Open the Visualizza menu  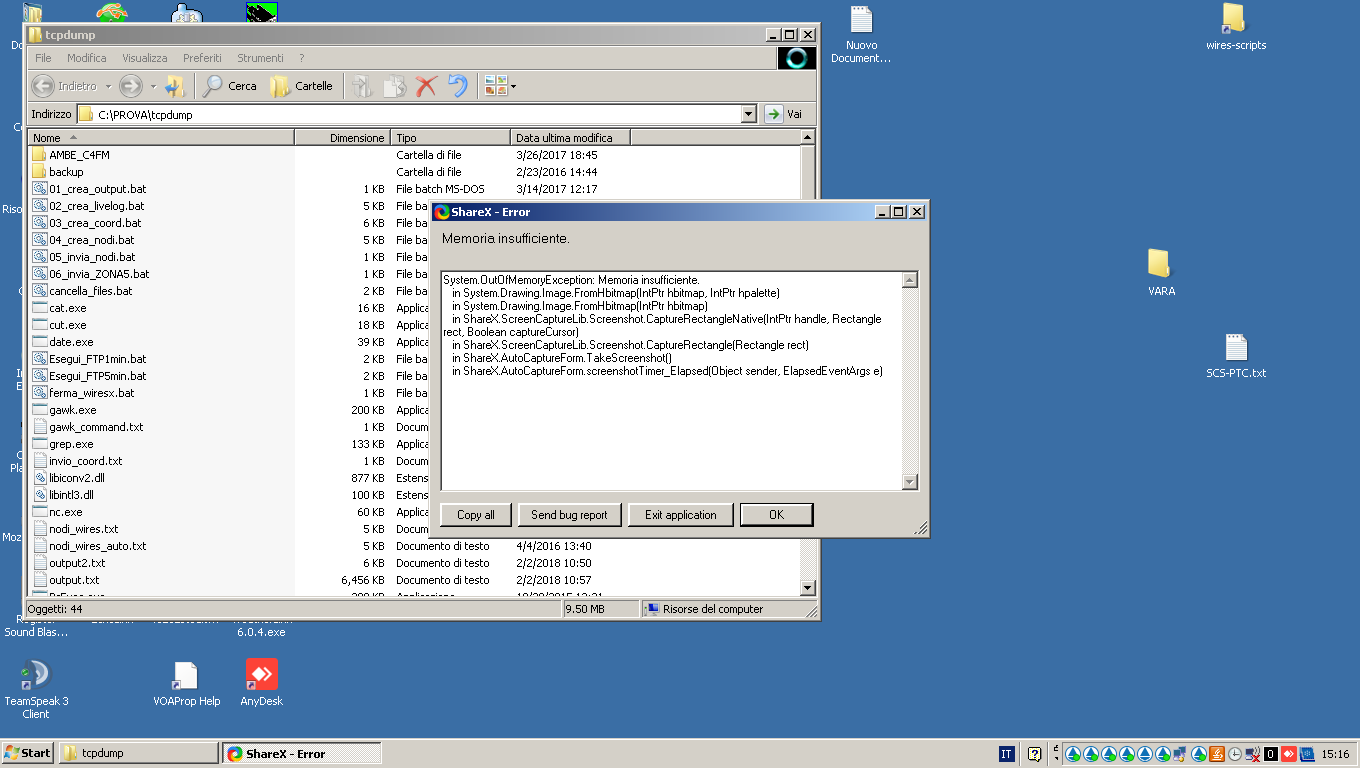tap(145, 58)
